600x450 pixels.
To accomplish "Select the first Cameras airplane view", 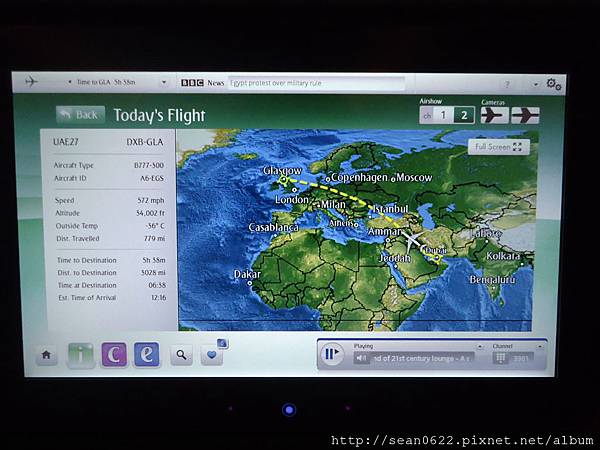I will 494,115.
